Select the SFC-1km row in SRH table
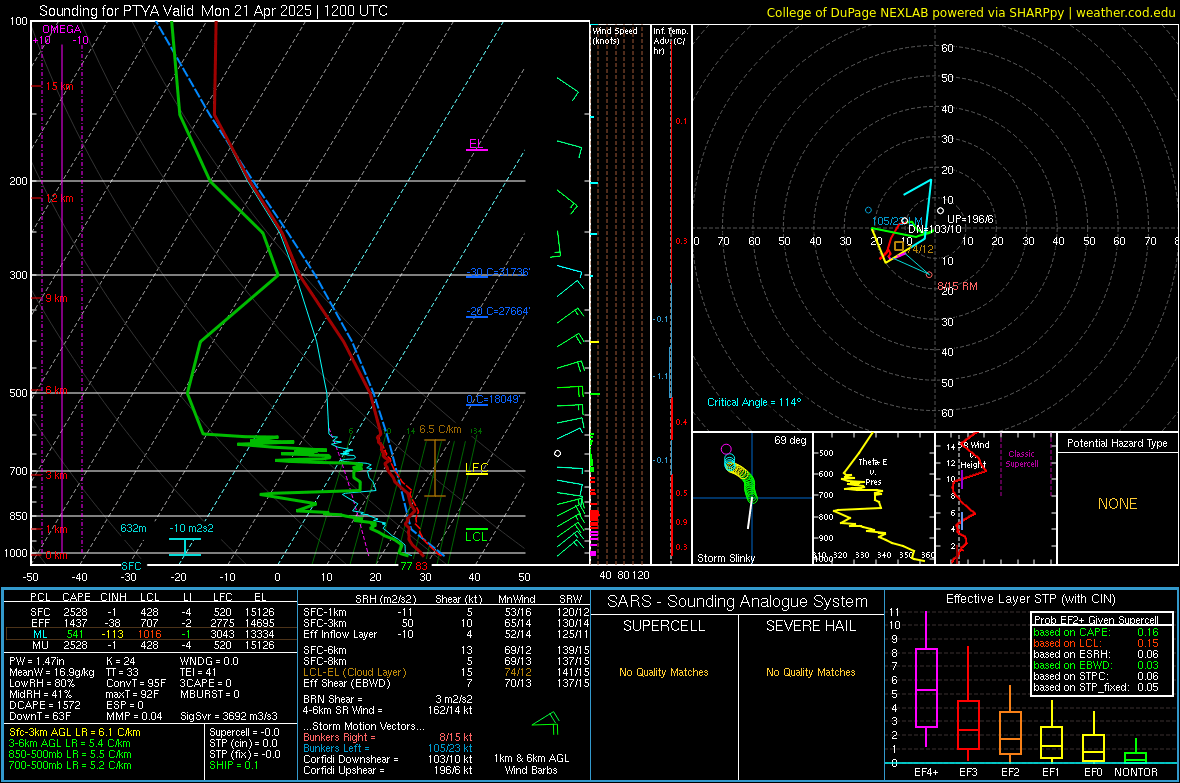 pos(445,612)
